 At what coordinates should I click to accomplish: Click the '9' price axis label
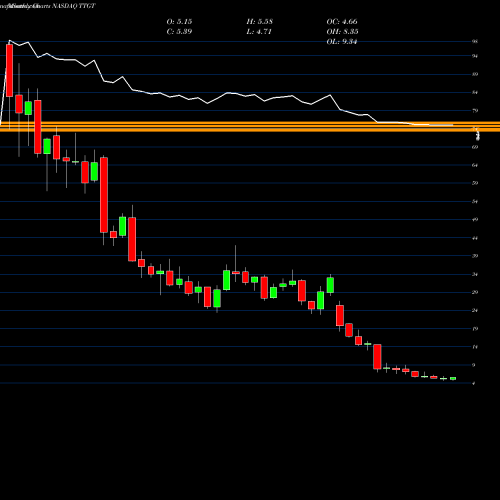(x=474, y=365)
